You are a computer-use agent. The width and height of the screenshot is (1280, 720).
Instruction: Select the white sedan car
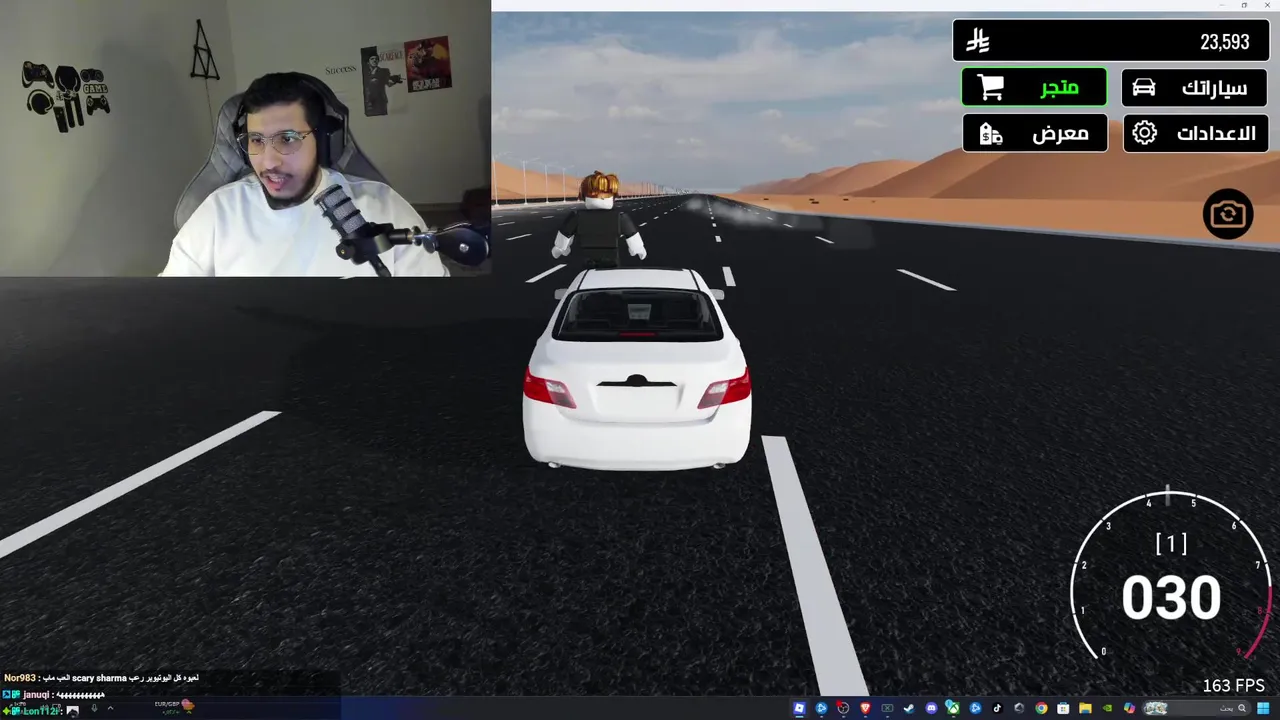click(x=637, y=367)
